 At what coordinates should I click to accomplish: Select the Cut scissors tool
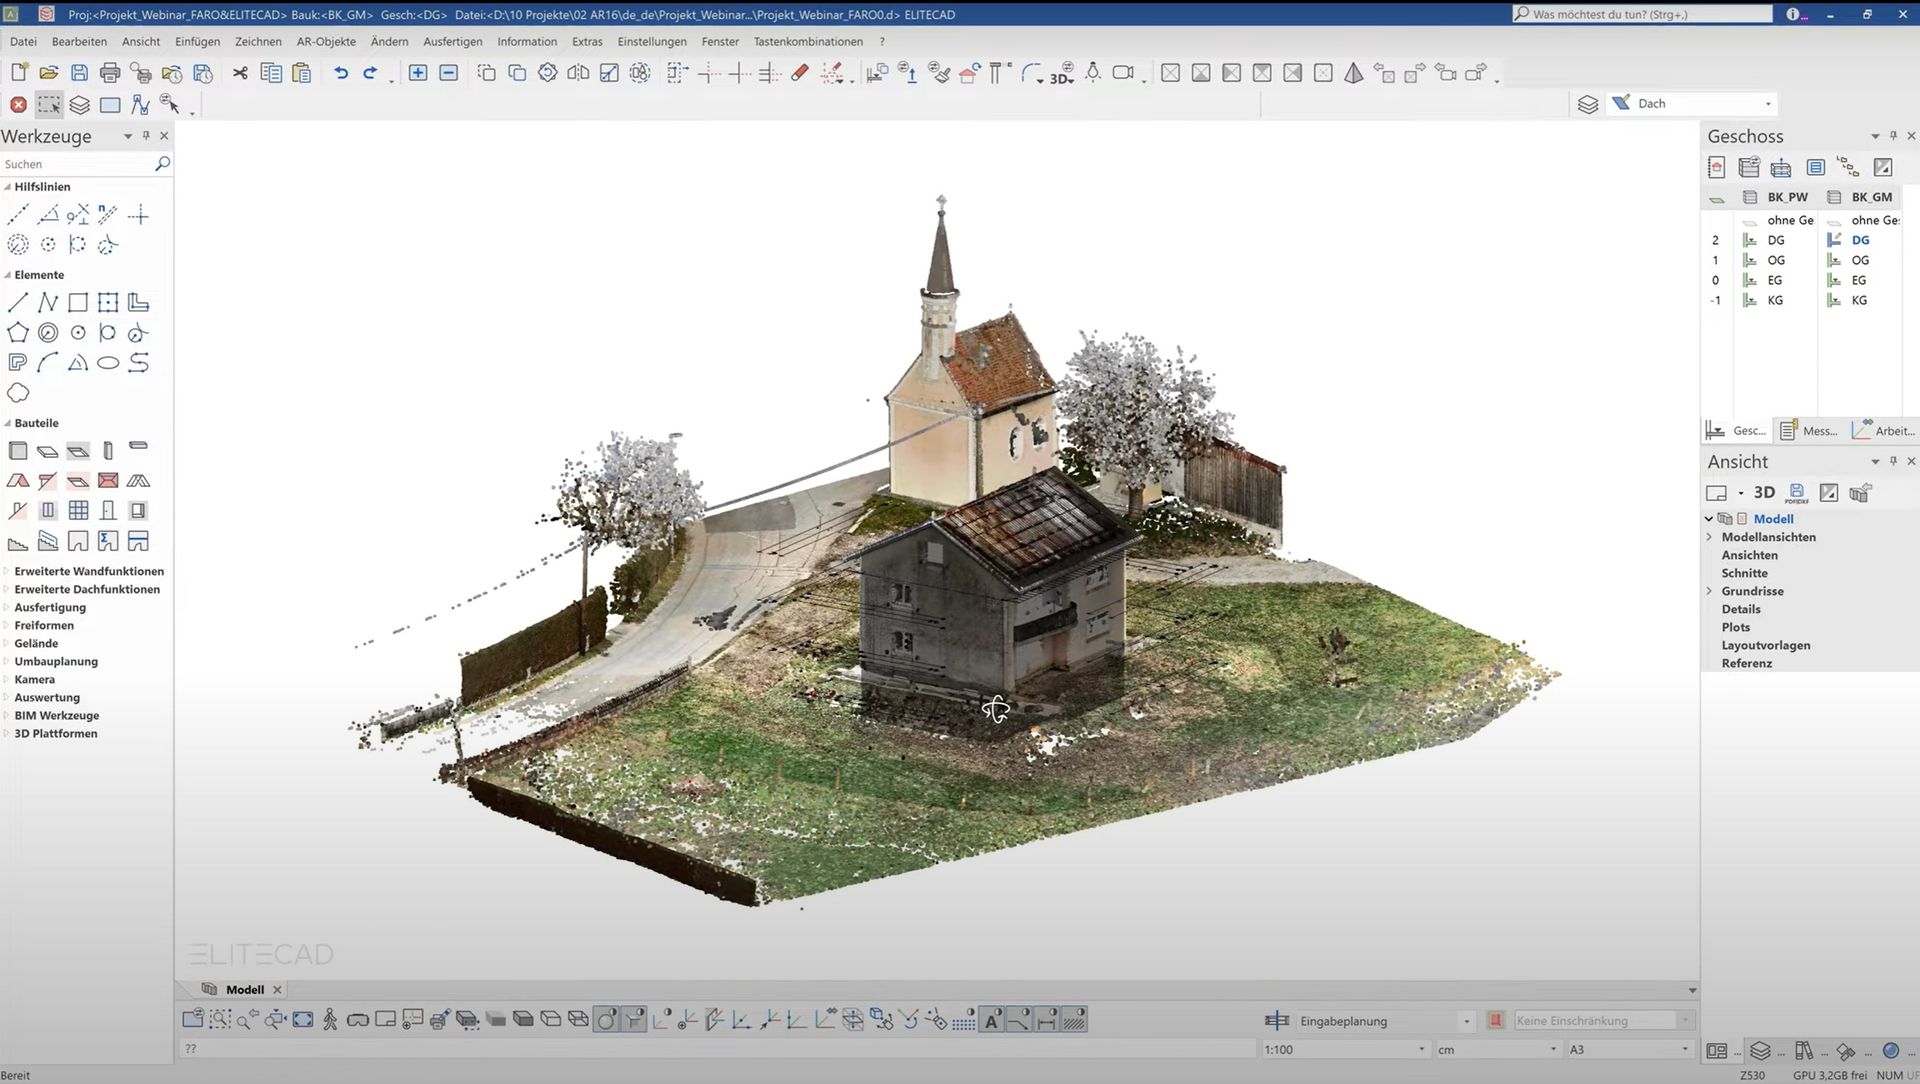point(240,73)
